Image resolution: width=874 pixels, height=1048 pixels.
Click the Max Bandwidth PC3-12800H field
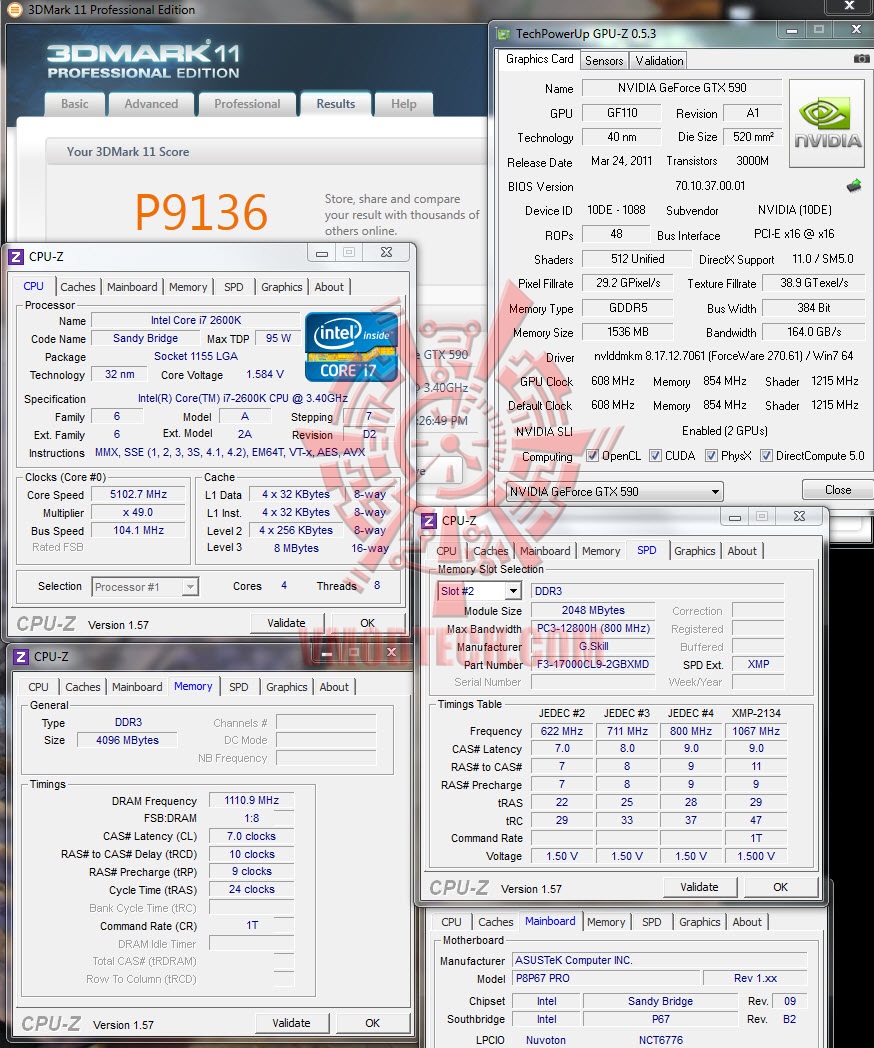(593, 628)
